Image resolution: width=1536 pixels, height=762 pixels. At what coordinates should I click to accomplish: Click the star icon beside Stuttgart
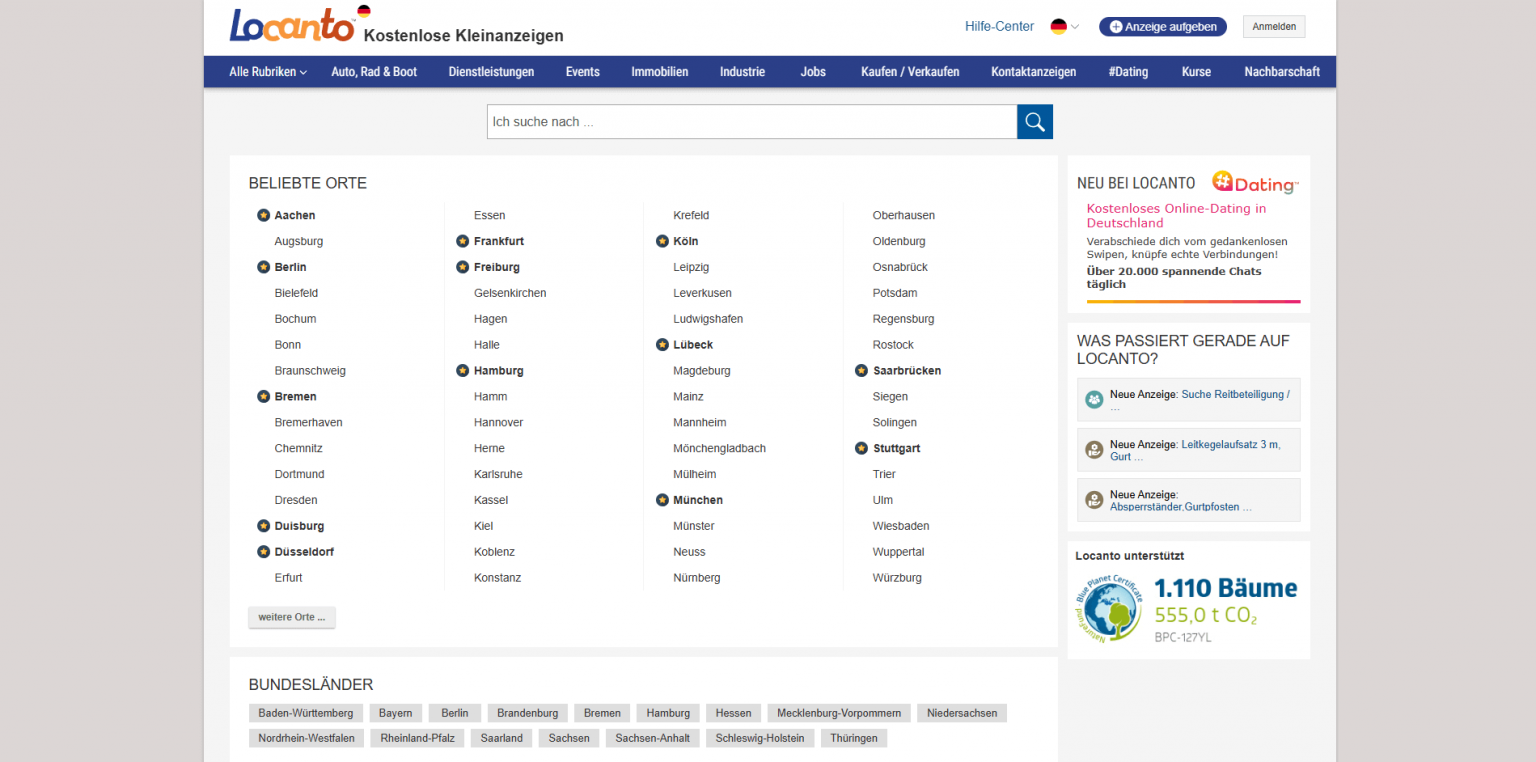(861, 448)
